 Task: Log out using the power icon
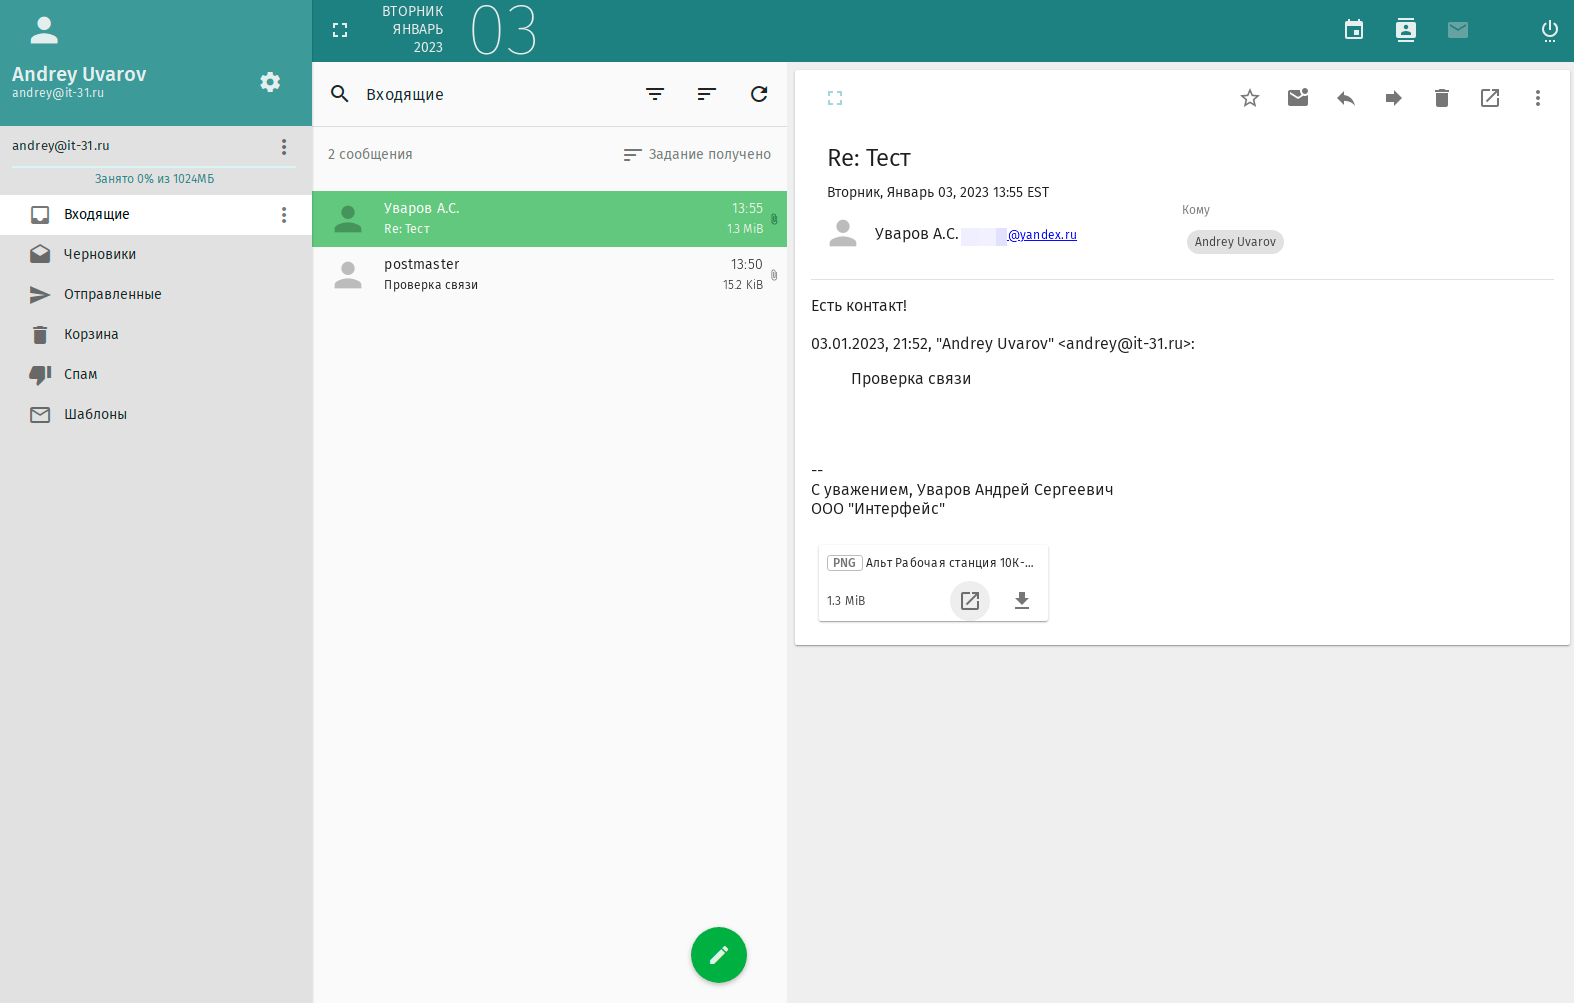click(x=1550, y=30)
